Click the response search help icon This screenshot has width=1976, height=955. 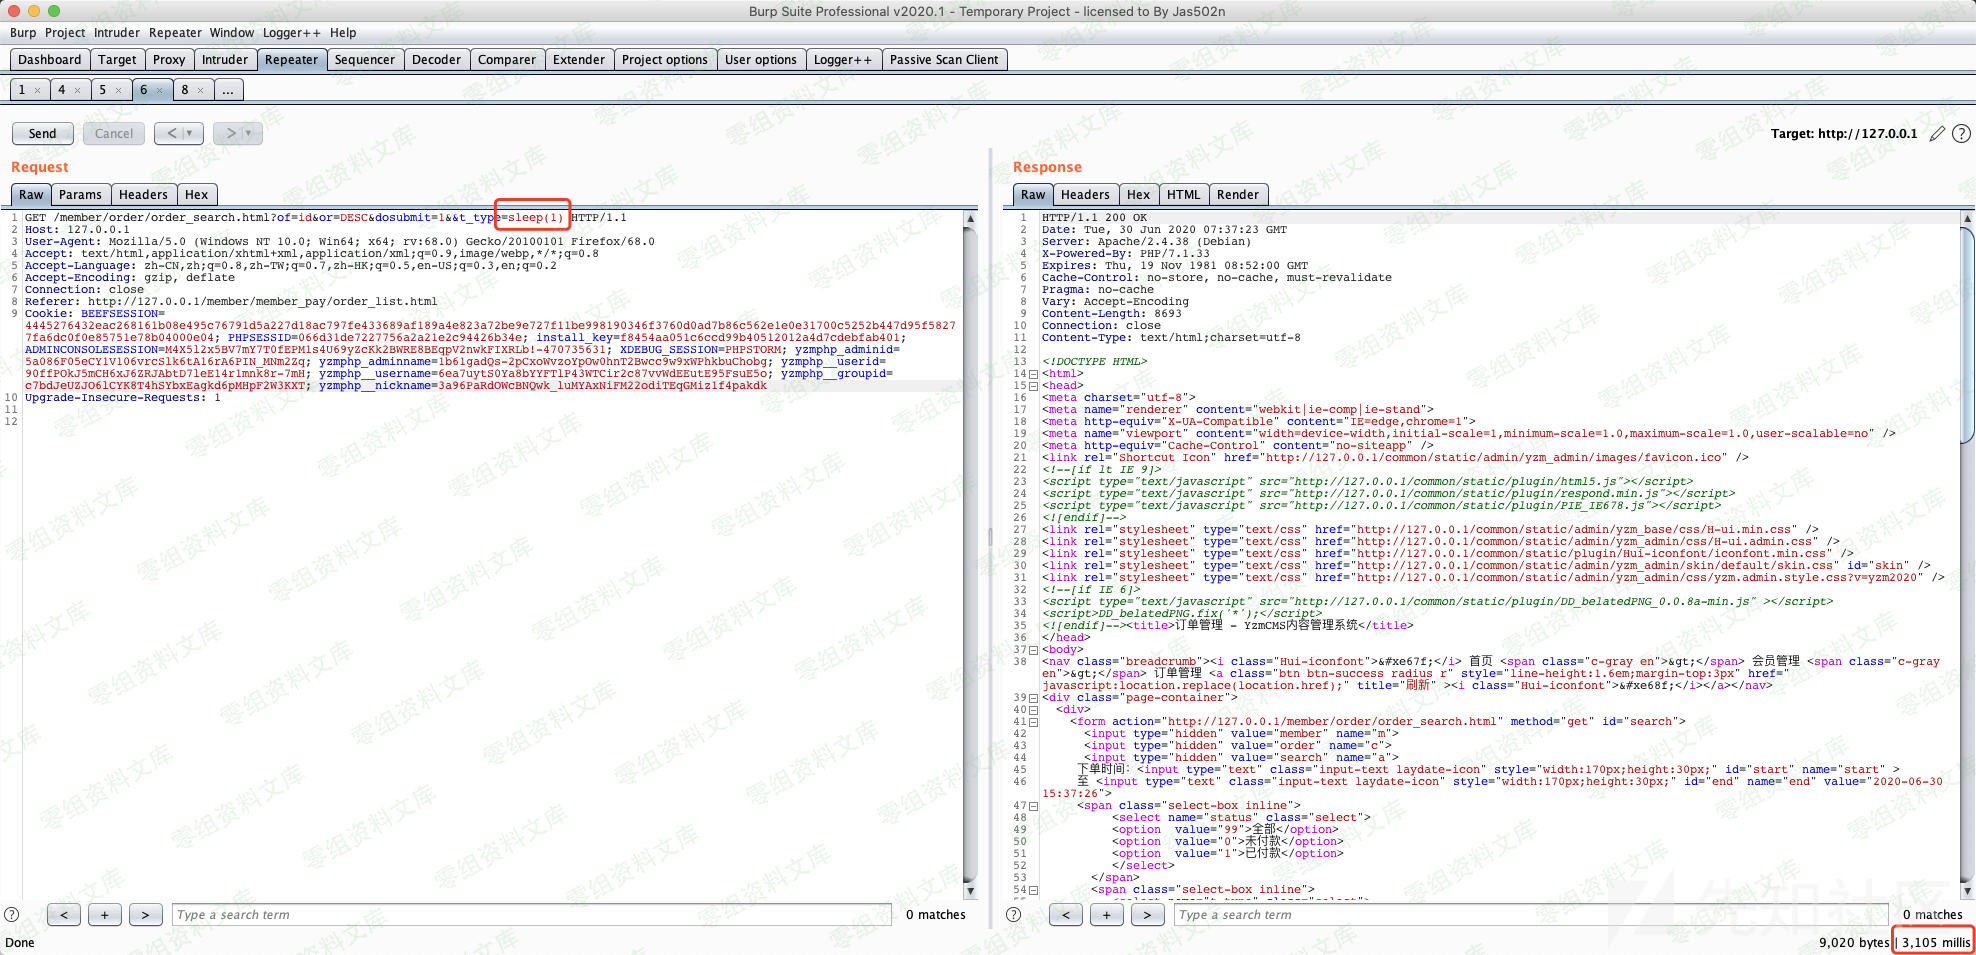tap(1013, 914)
